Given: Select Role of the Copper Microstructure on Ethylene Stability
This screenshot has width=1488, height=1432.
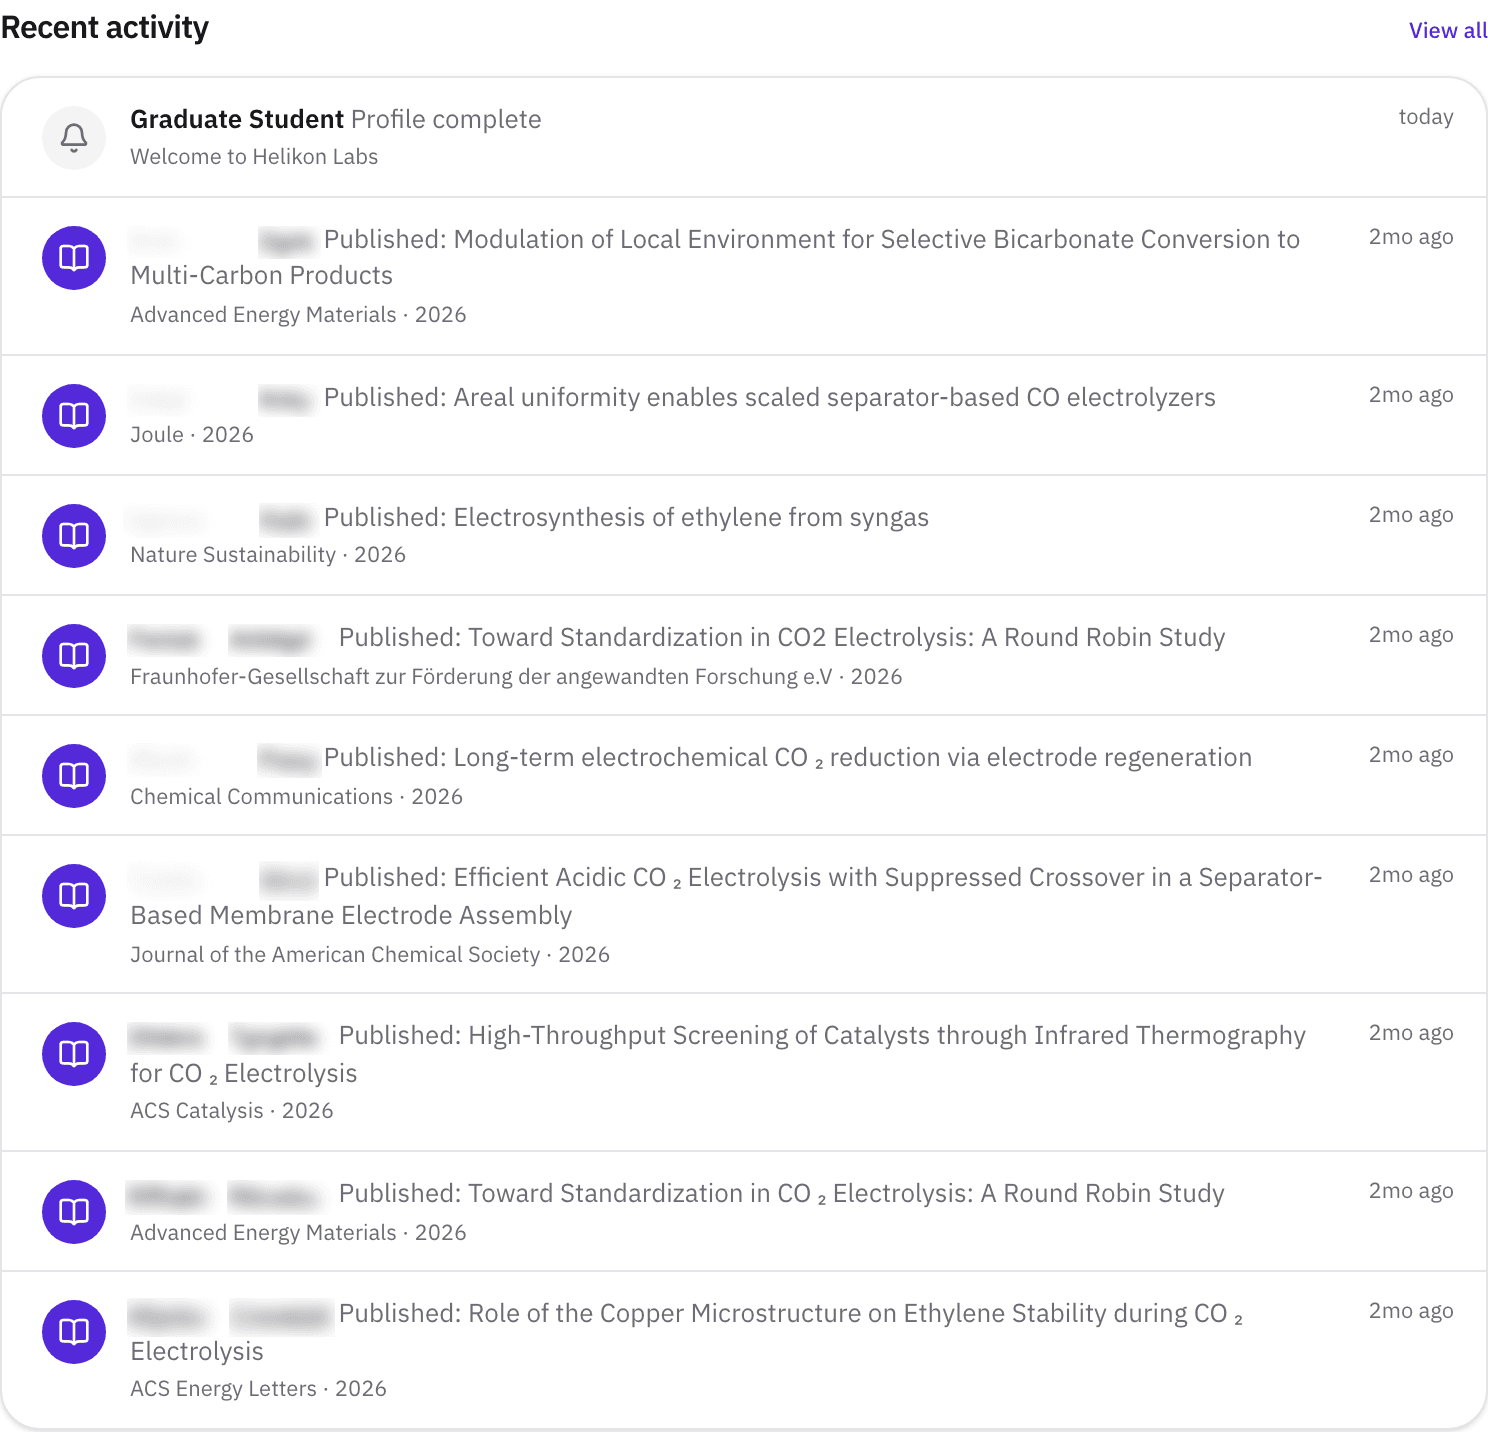Looking at the screenshot, I should click(686, 1332).
